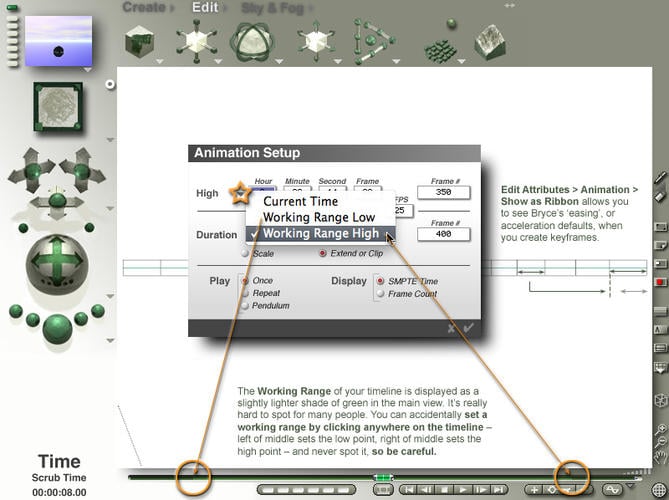Click the Randomize tool icon

click(x=440, y=43)
